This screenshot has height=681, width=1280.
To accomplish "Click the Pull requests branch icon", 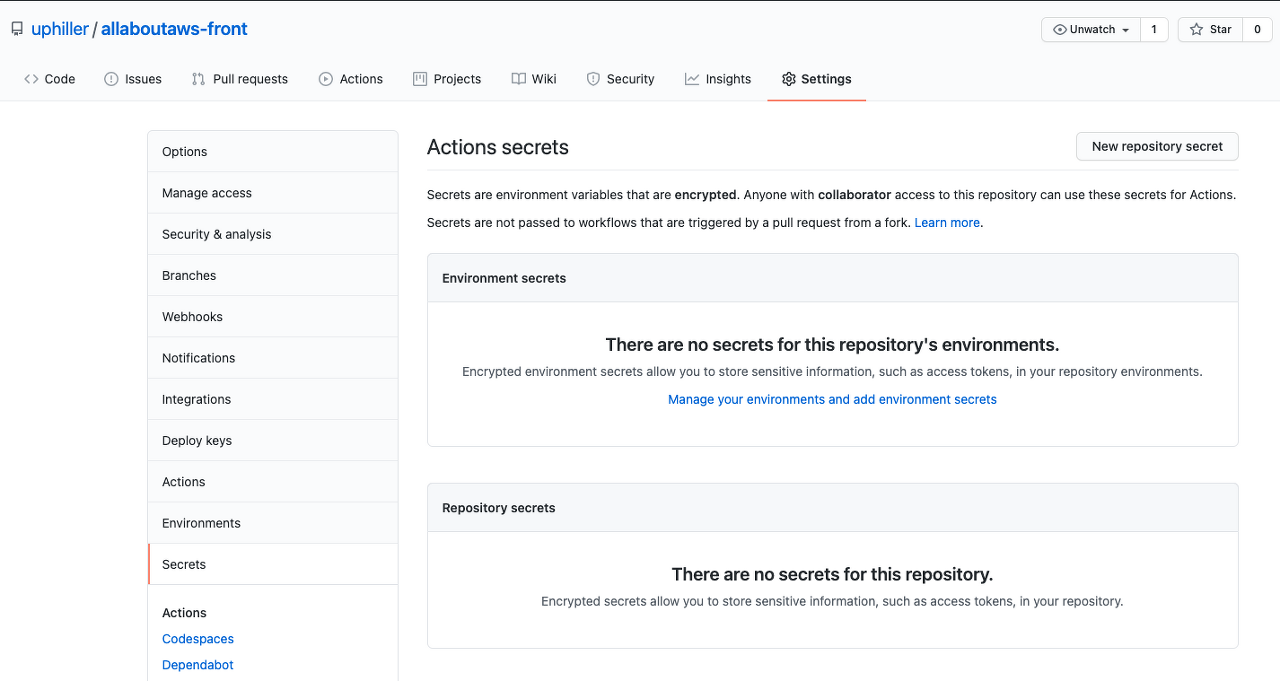I will tap(199, 79).
